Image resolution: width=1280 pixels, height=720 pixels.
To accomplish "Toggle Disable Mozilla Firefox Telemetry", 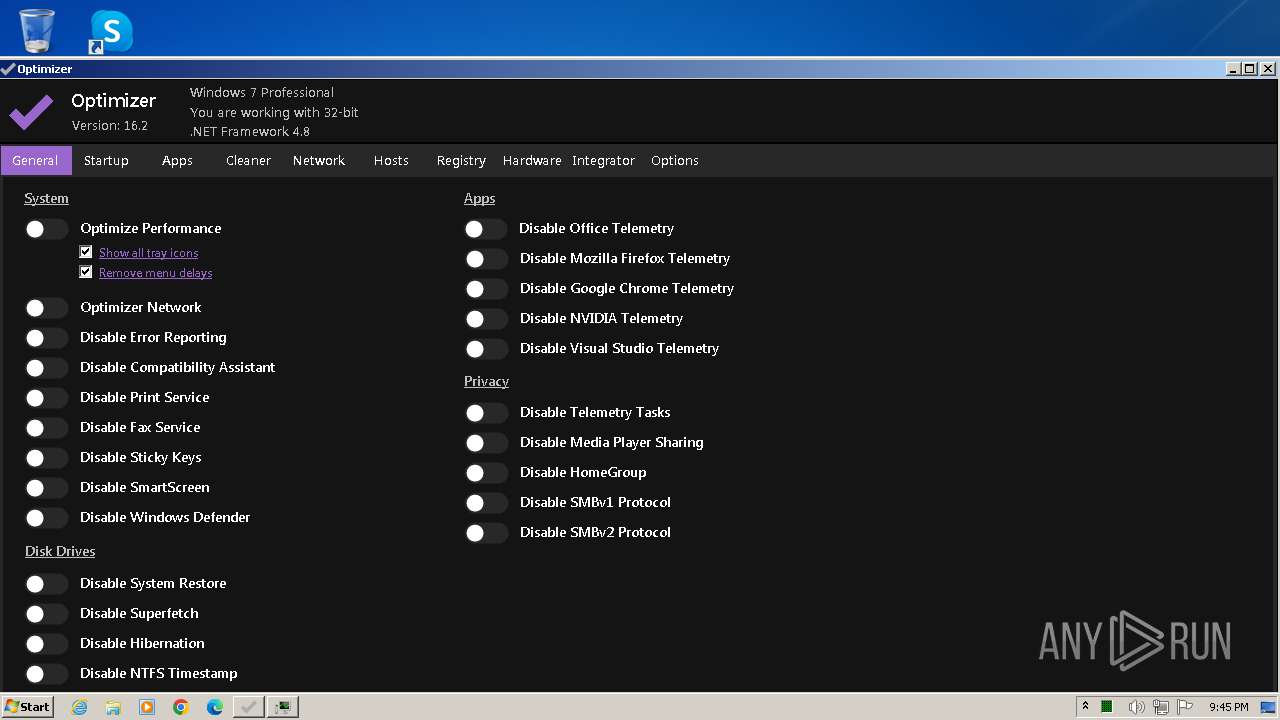I will [x=486, y=259].
